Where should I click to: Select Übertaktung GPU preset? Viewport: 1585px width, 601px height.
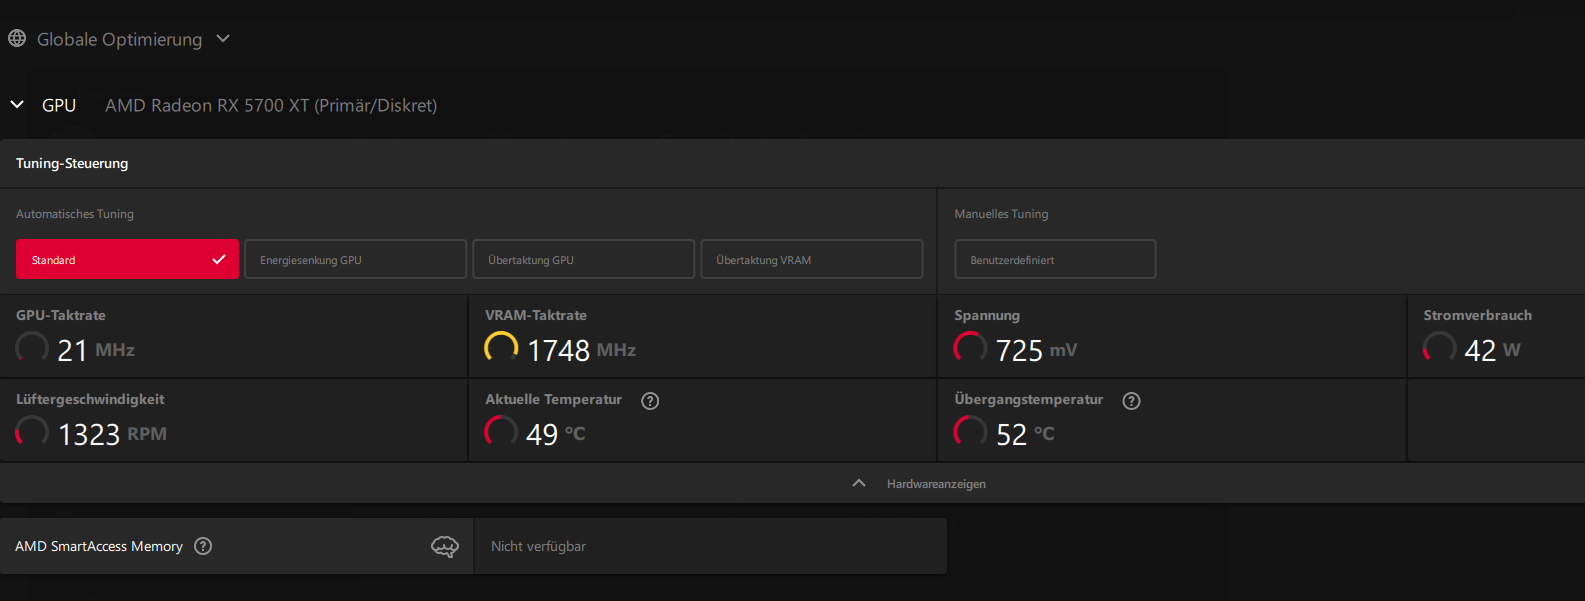[583, 259]
